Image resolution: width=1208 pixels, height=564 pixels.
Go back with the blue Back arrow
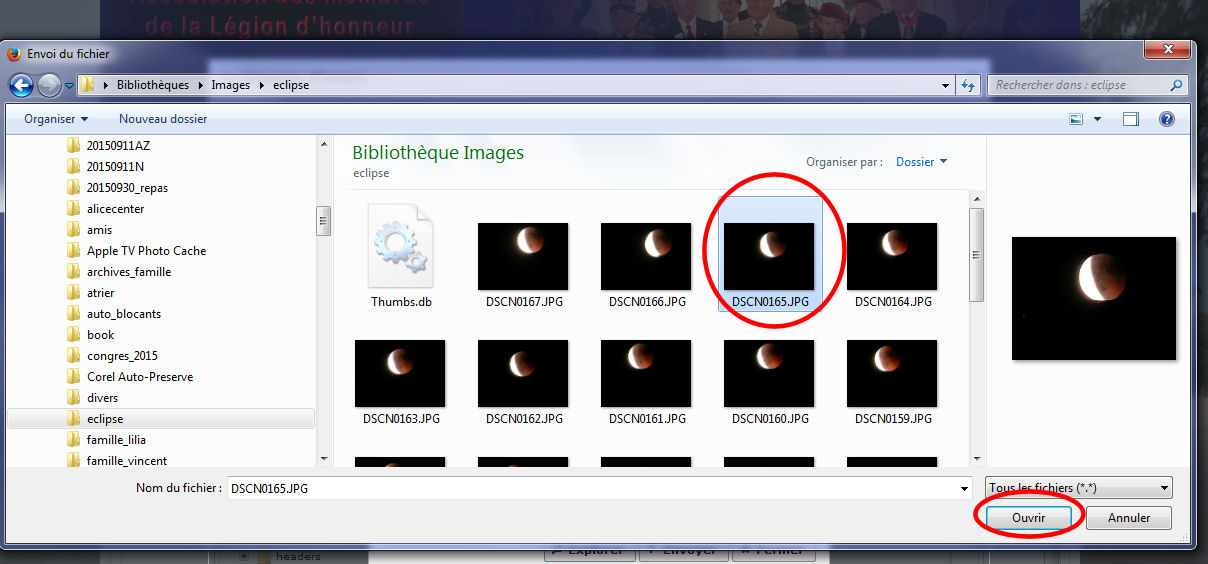(x=21, y=86)
